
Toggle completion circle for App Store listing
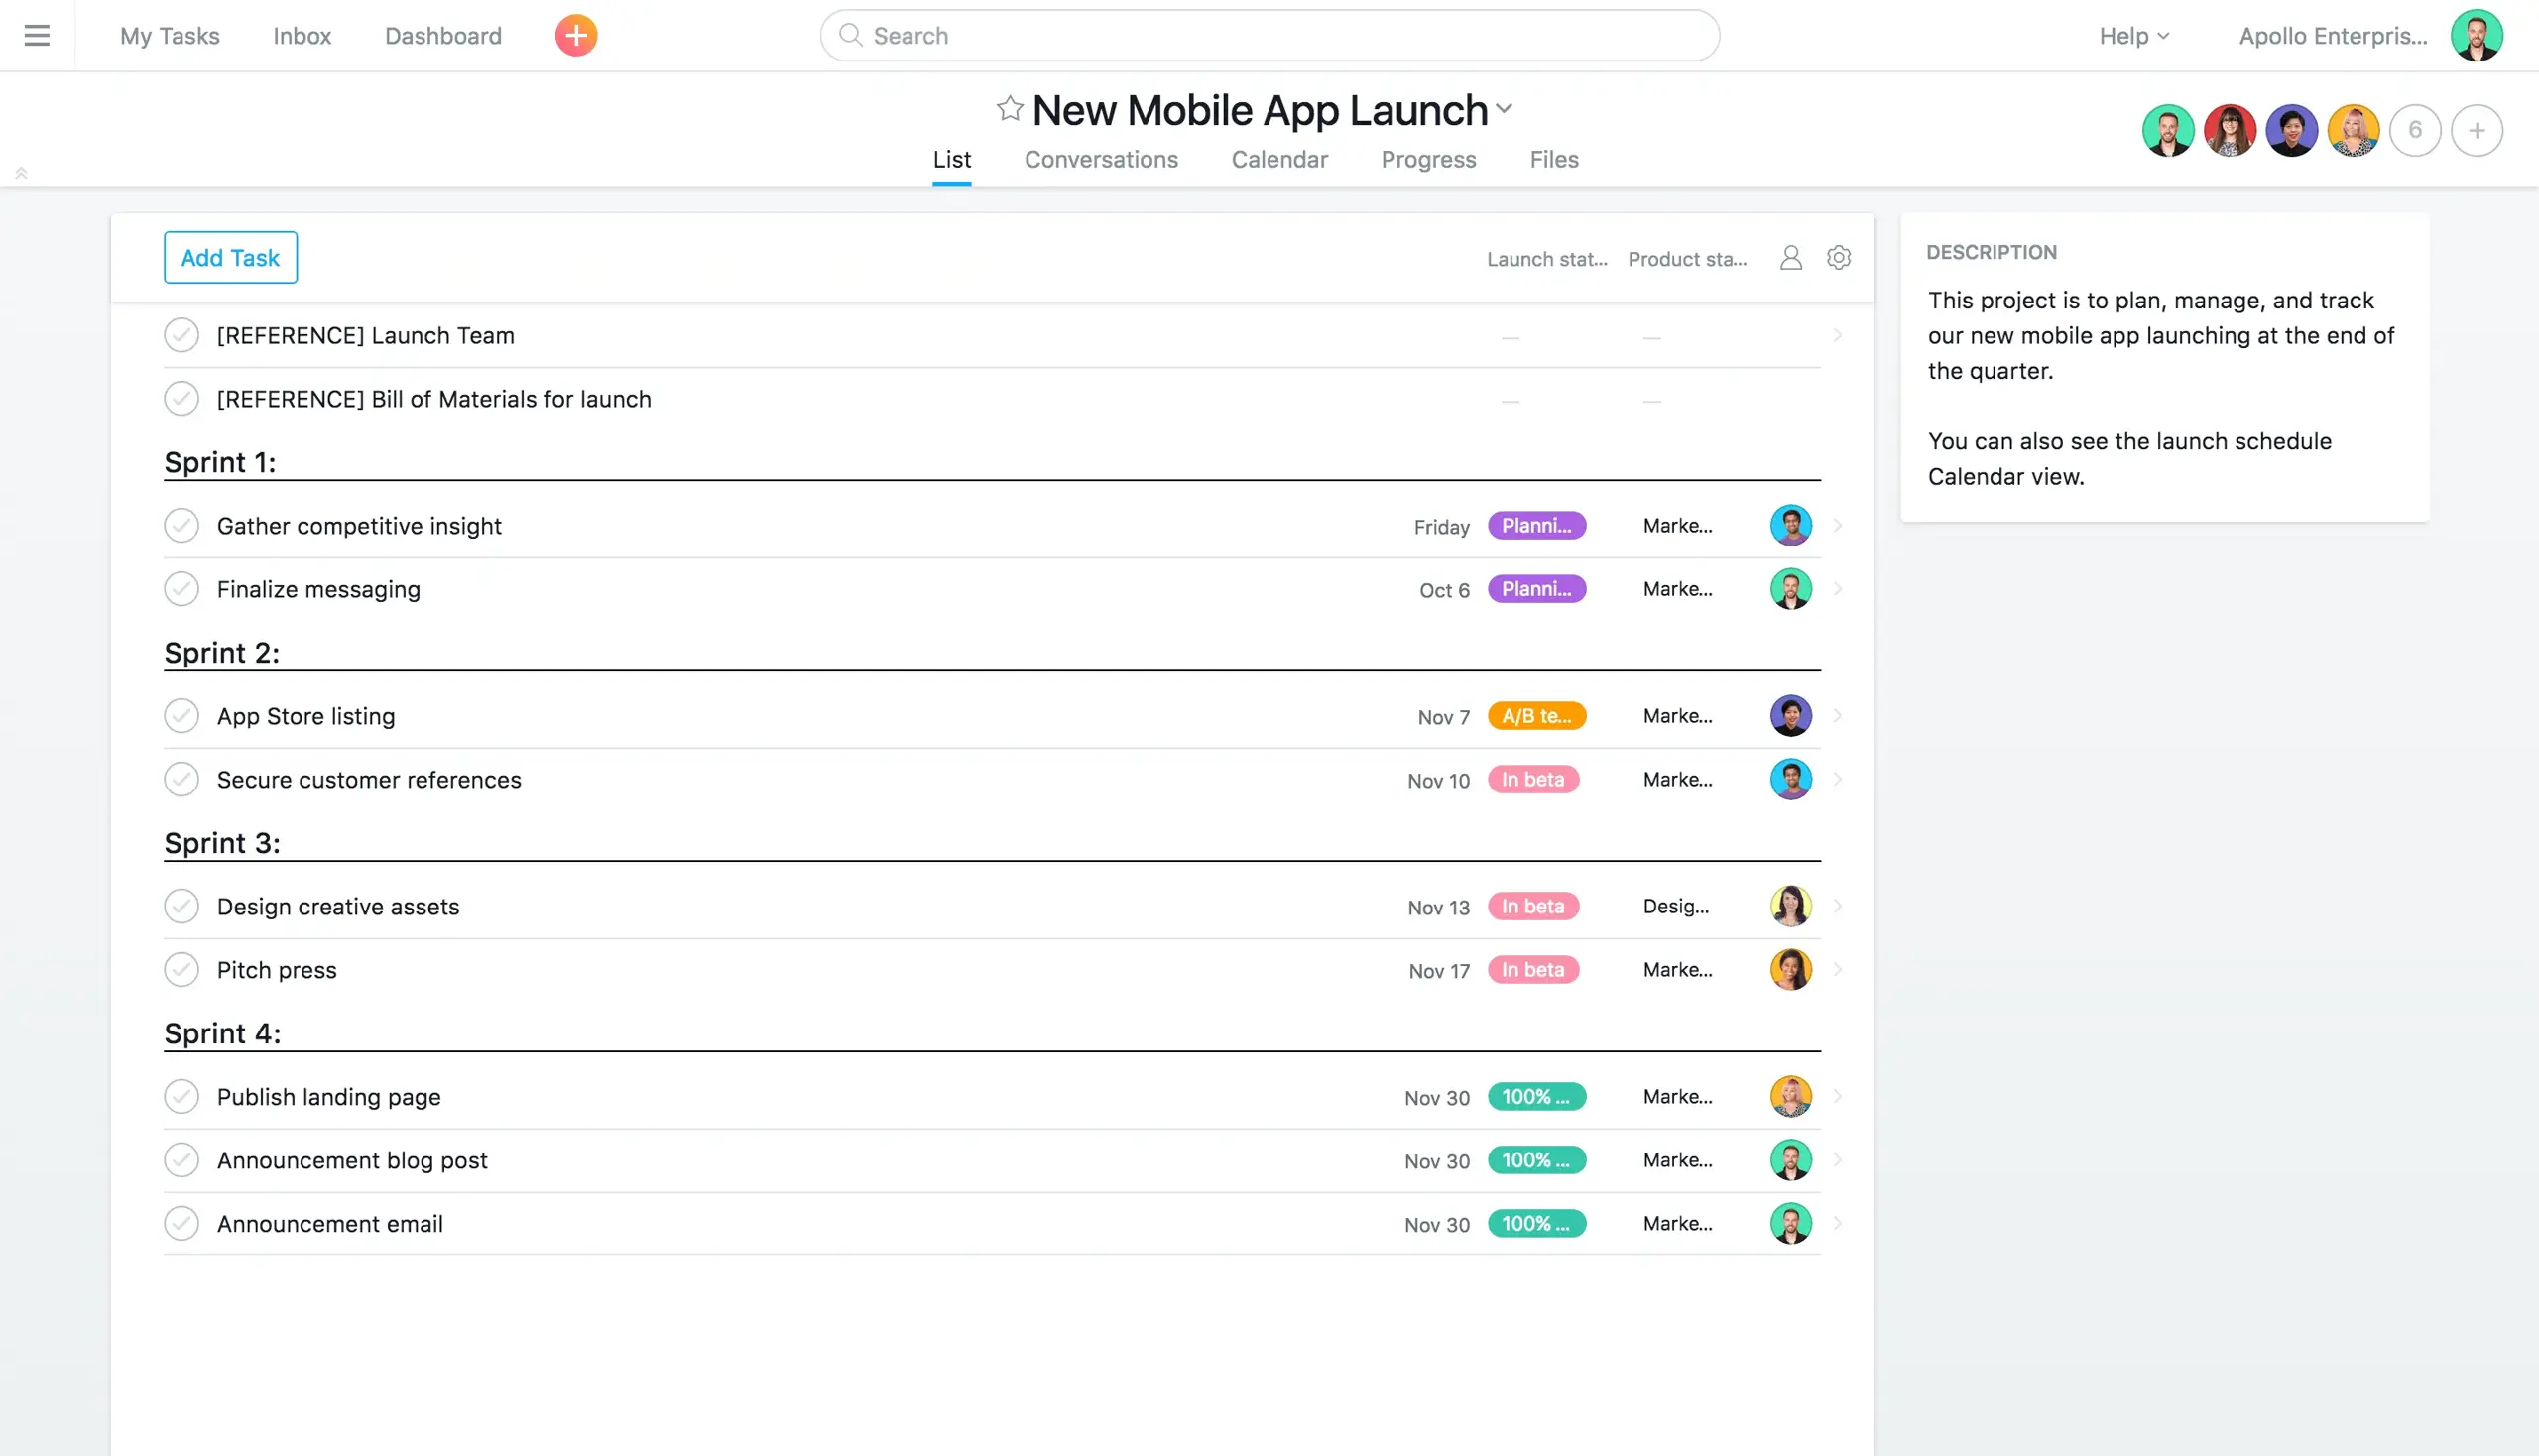click(181, 715)
